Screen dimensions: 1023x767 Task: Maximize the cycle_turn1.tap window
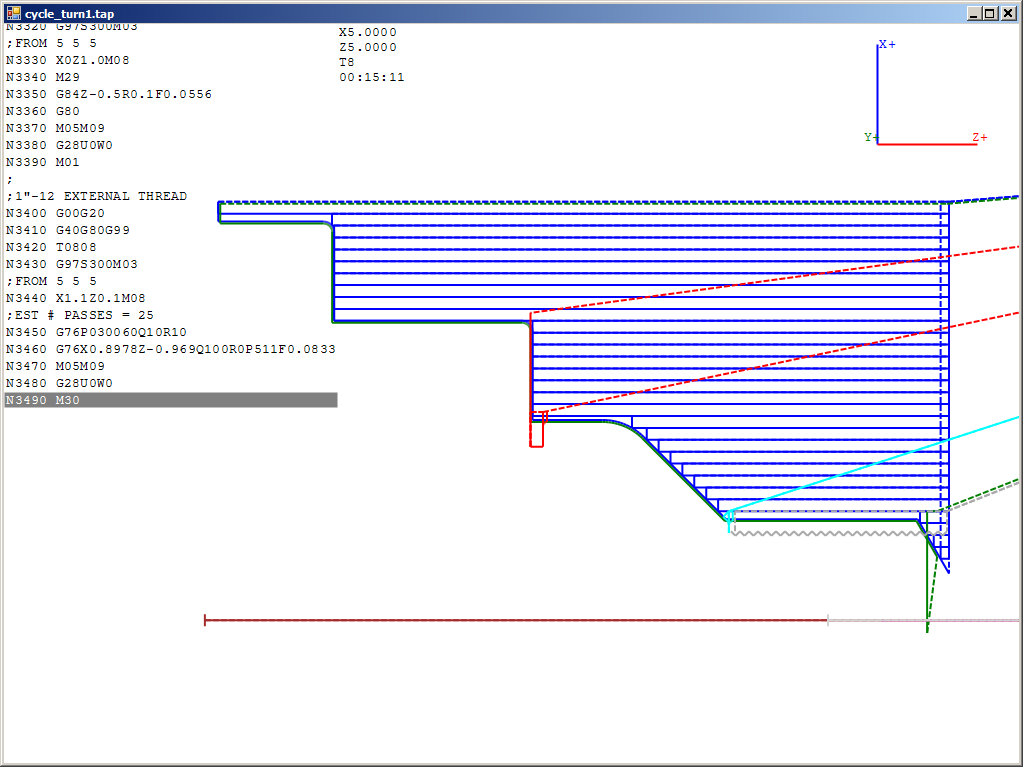[x=990, y=13]
